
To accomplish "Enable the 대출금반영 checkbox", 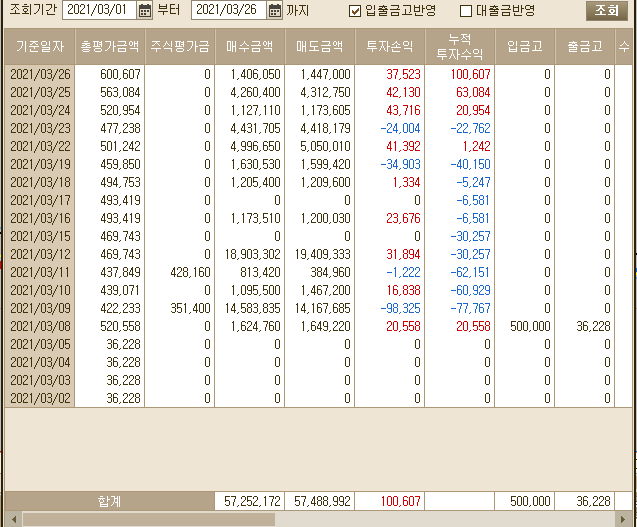I will coord(466,11).
